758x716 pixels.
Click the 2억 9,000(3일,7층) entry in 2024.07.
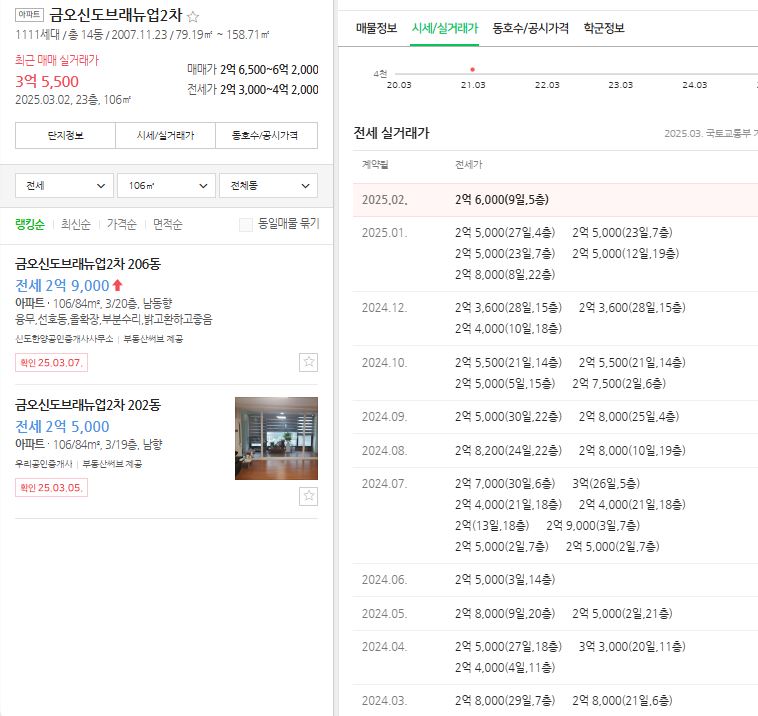pyautogui.click(x=593, y=526)
